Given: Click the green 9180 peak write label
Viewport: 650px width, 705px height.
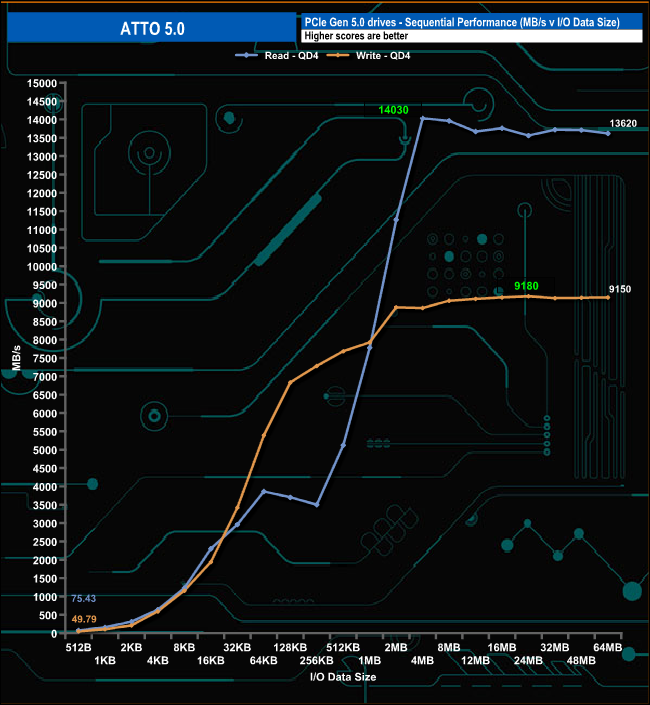Looking at the screenshot, I should click(526, 286).
